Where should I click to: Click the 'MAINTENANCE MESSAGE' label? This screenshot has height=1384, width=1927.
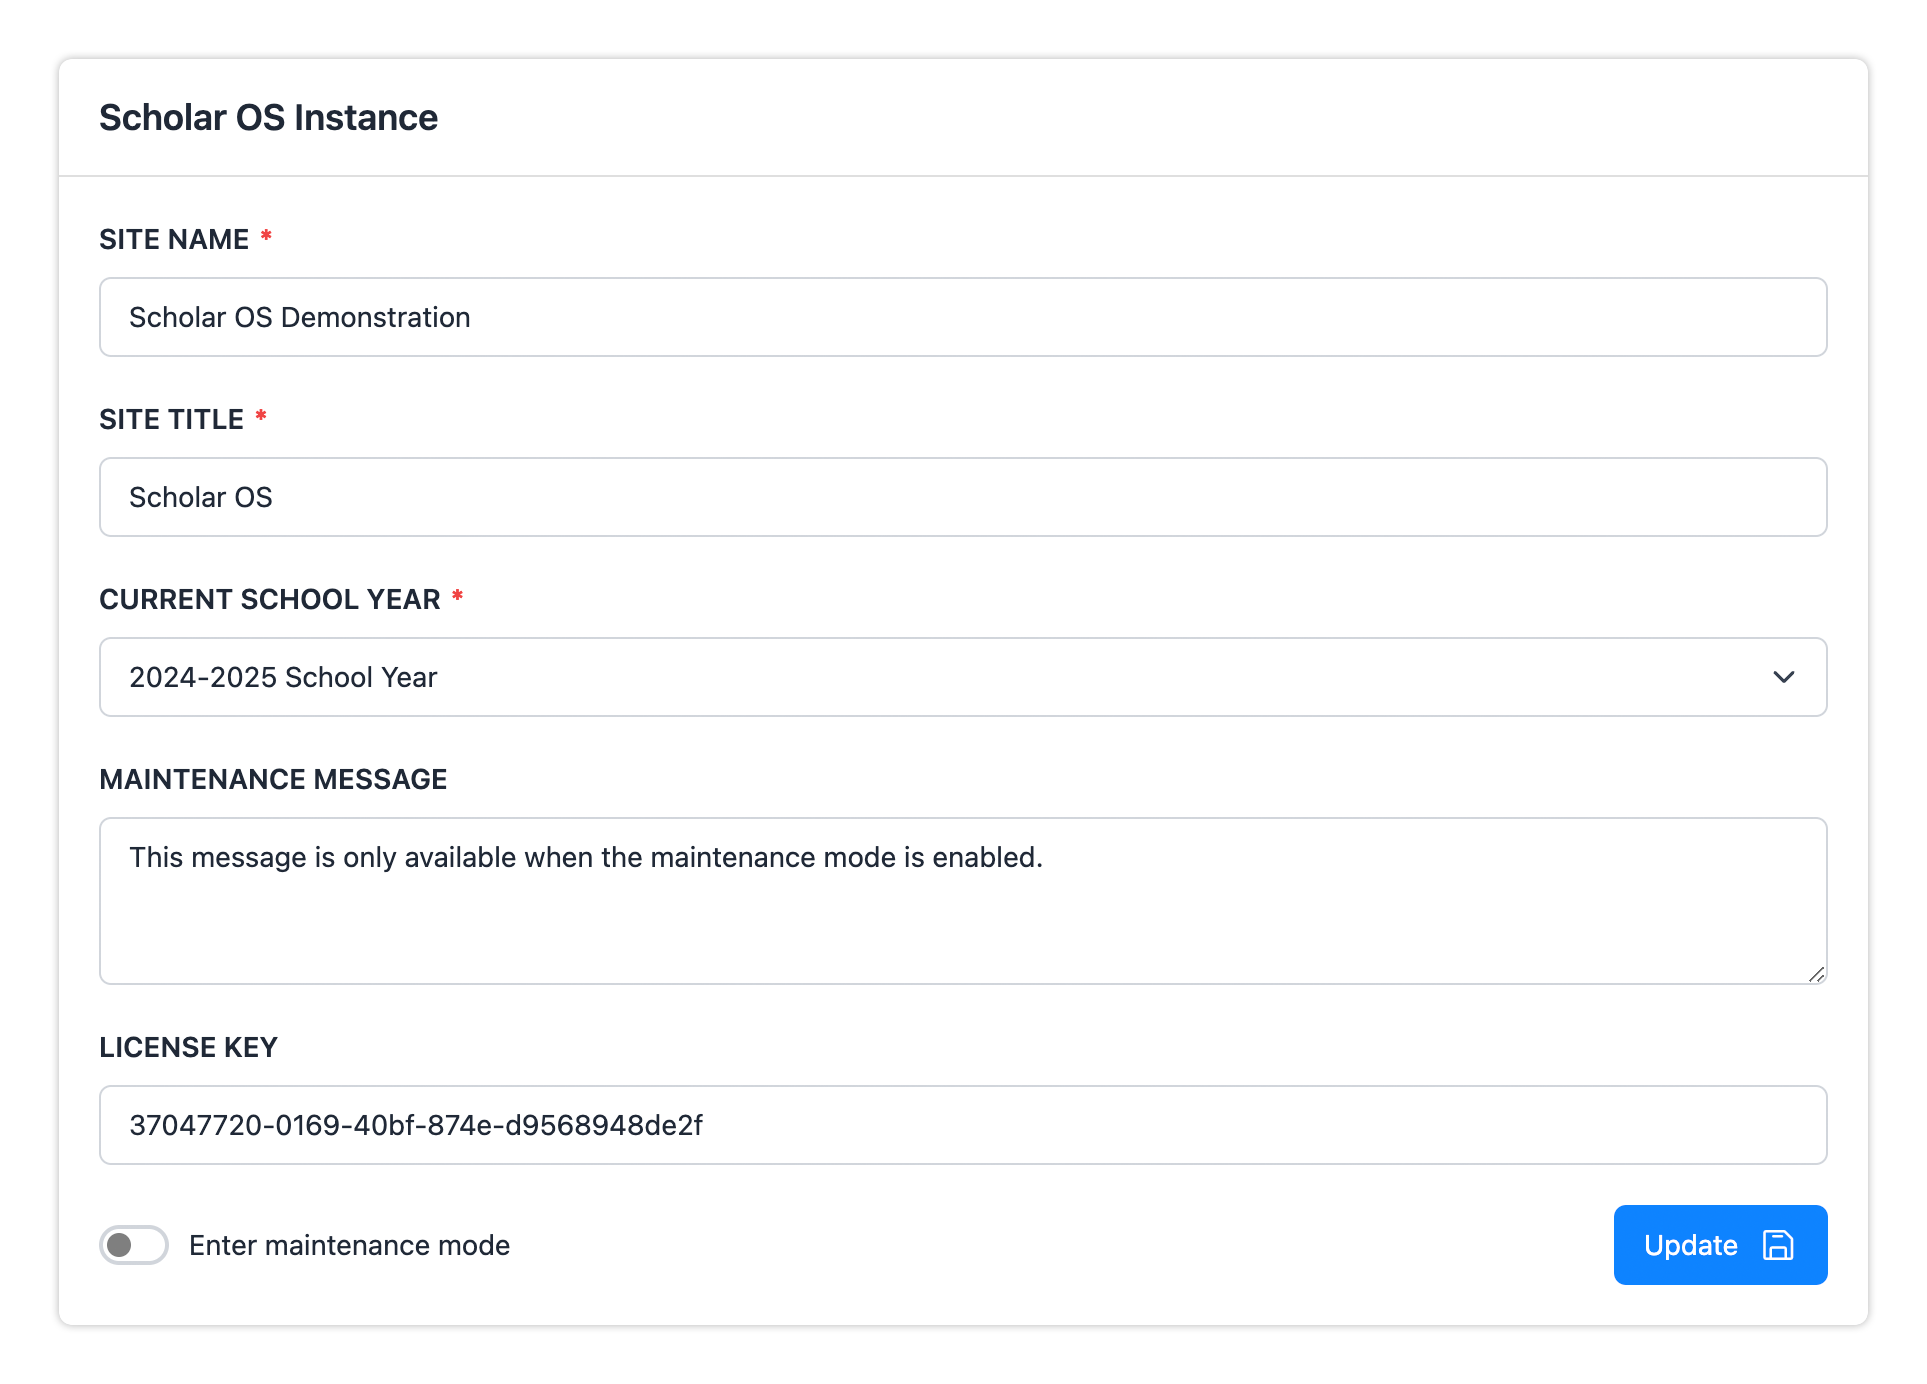click(x=273, y=779)
